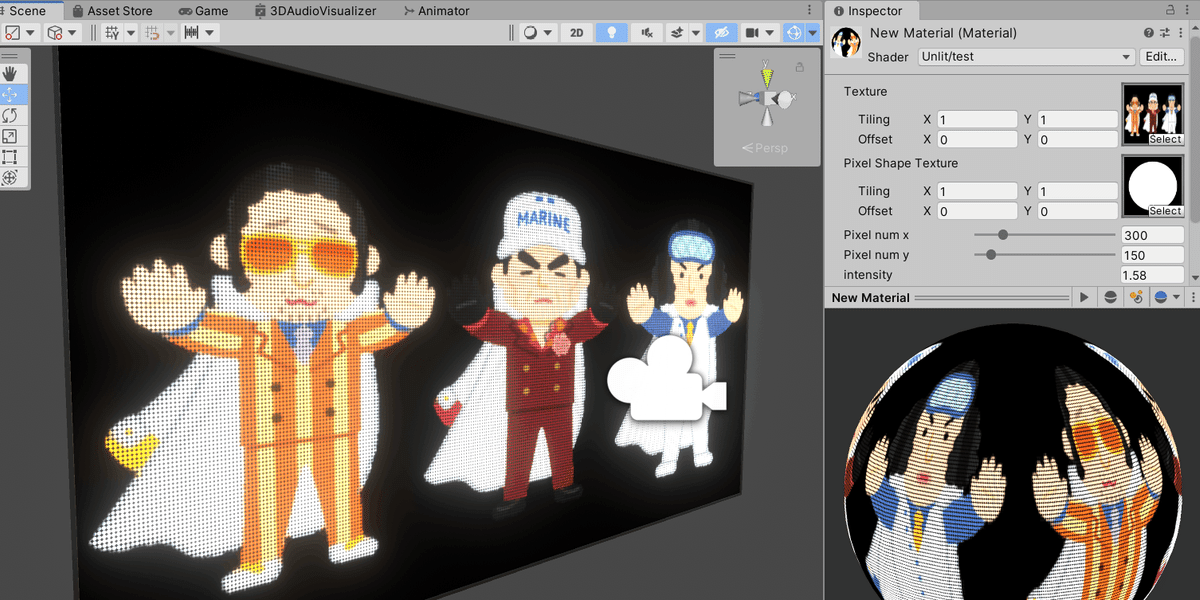Expand the pivot mode dropdown arrow
Viewport: 1200px width, 600px height.
pyautogui.click(x=32, y=32)
